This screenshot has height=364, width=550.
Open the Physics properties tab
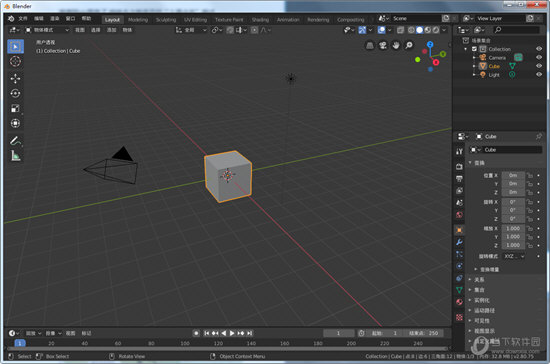pos(459,266)
